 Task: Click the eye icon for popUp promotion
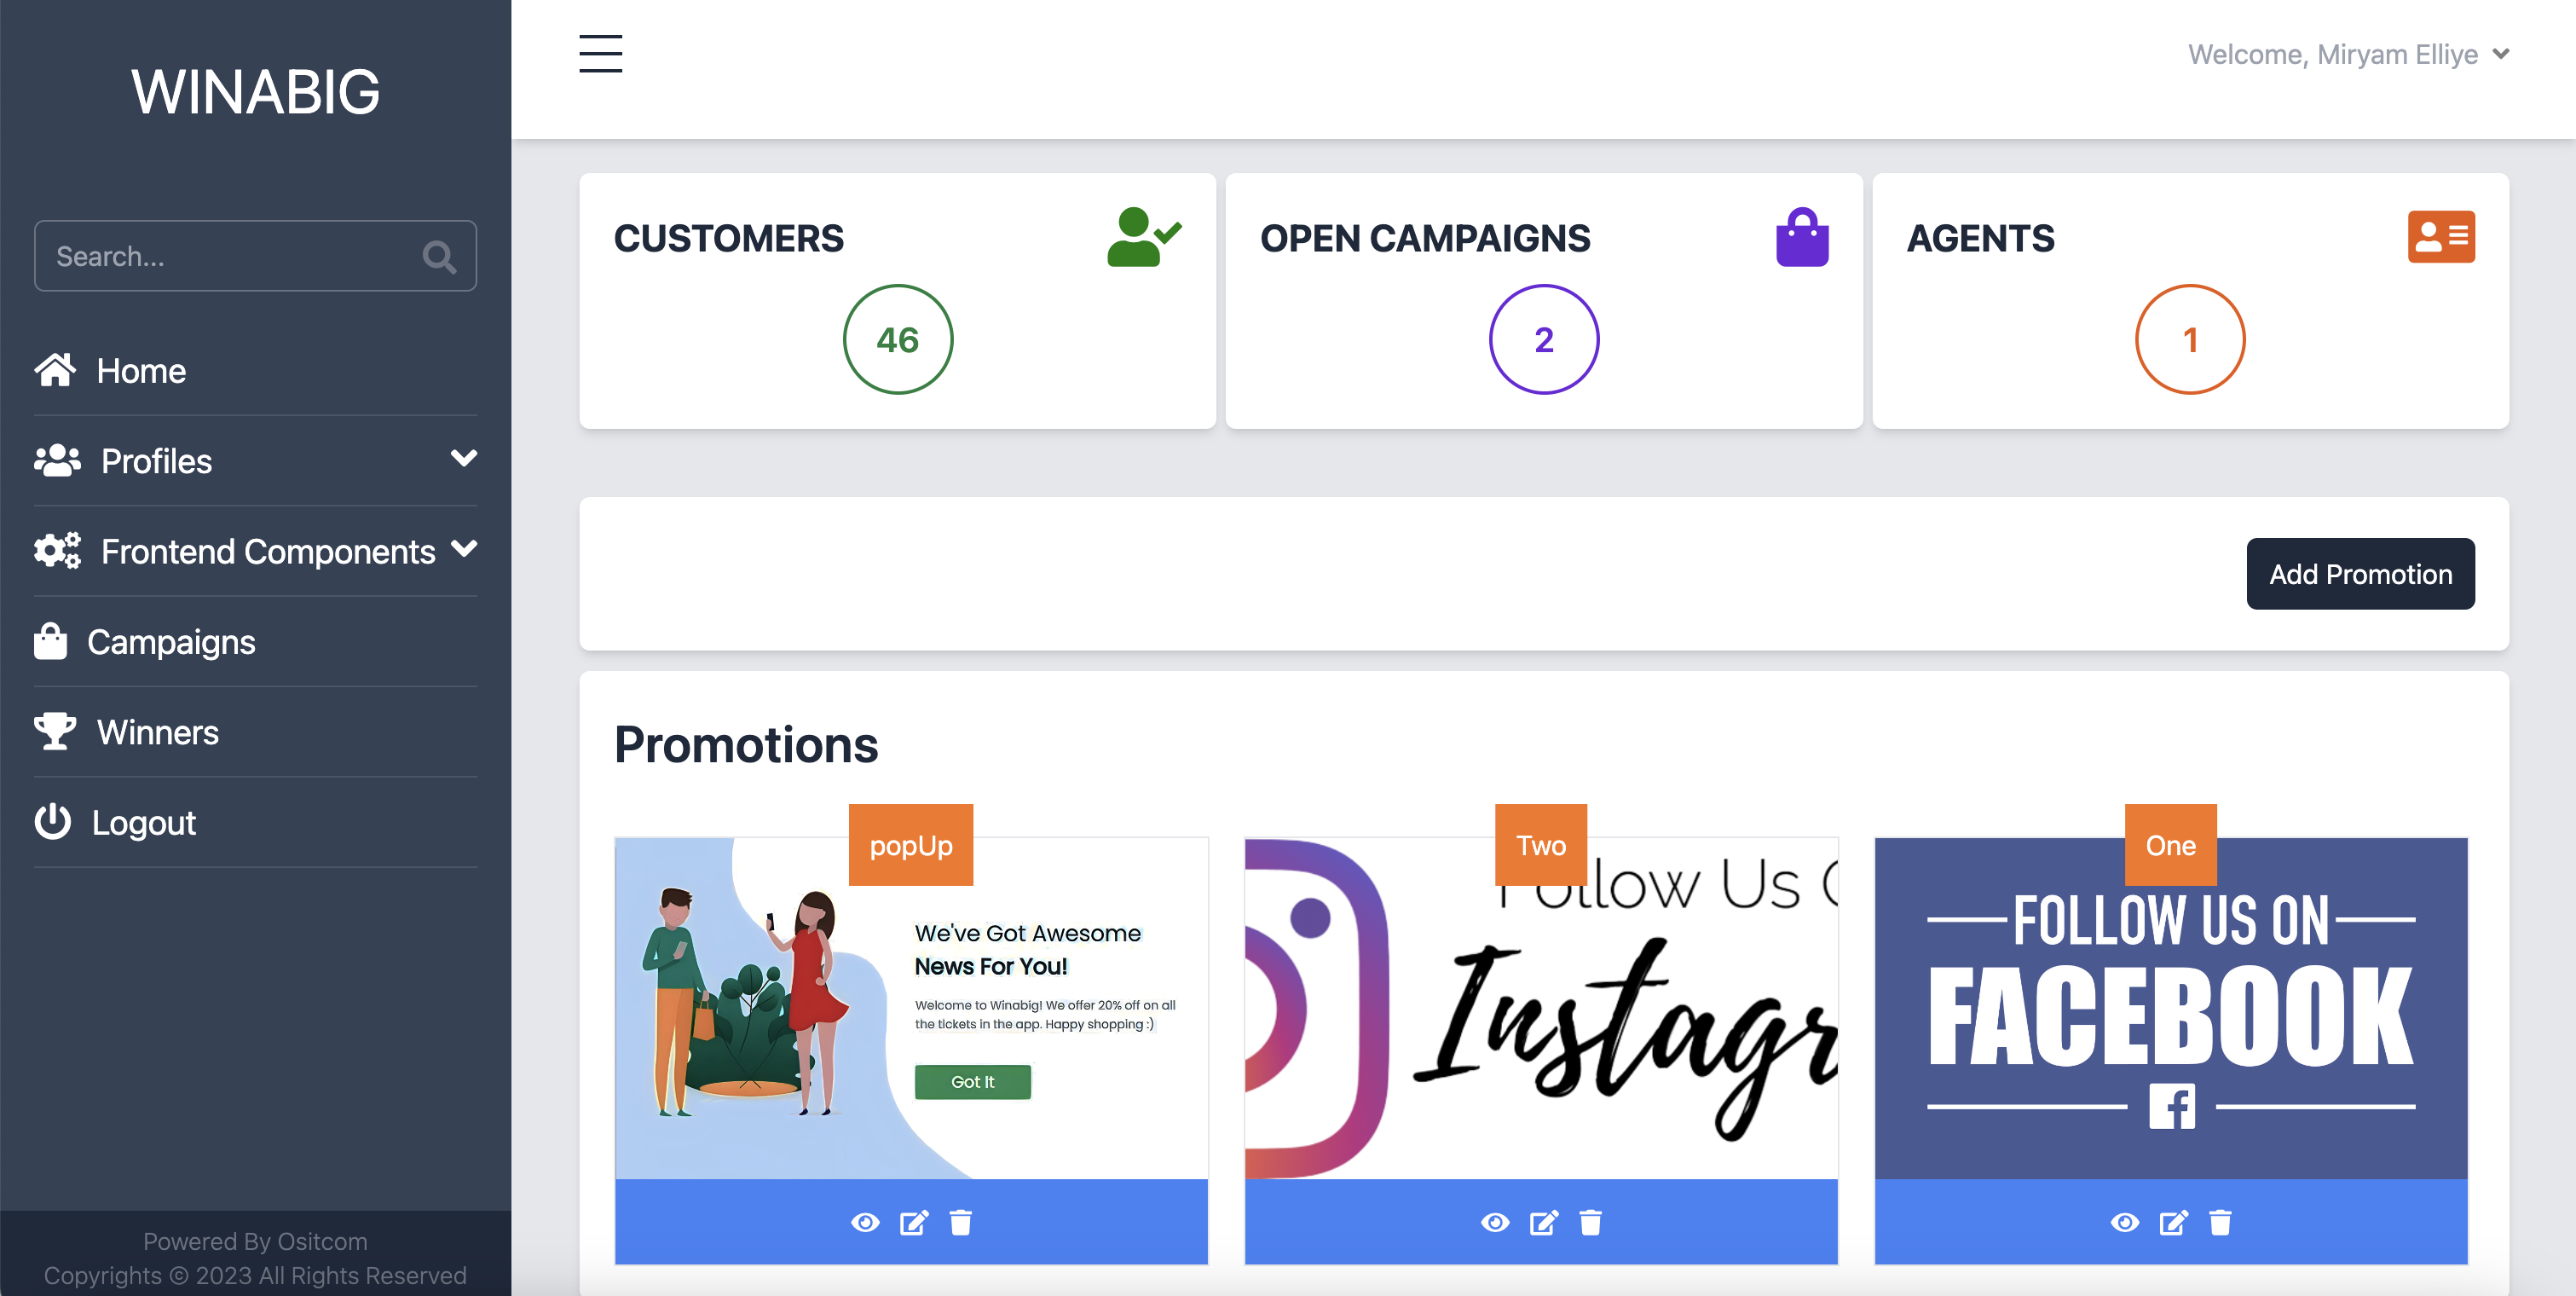pos(865,1222)
